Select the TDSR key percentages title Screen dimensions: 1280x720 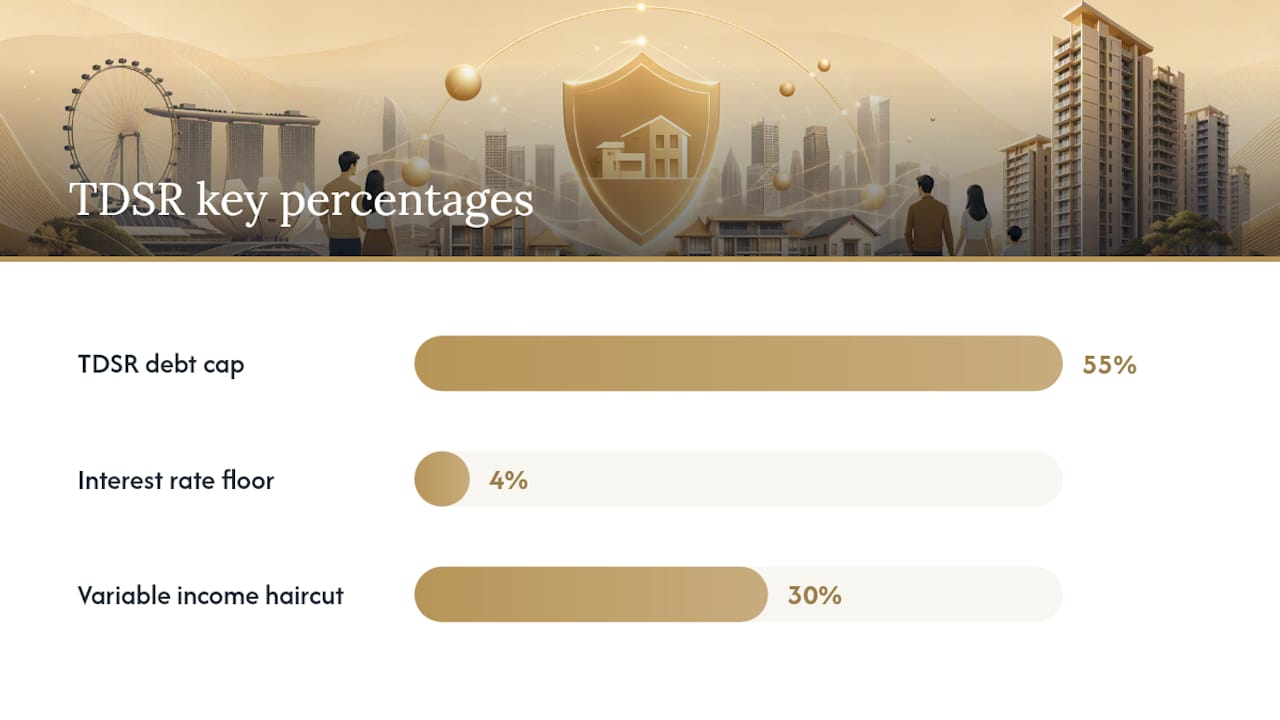coord(301,199)
